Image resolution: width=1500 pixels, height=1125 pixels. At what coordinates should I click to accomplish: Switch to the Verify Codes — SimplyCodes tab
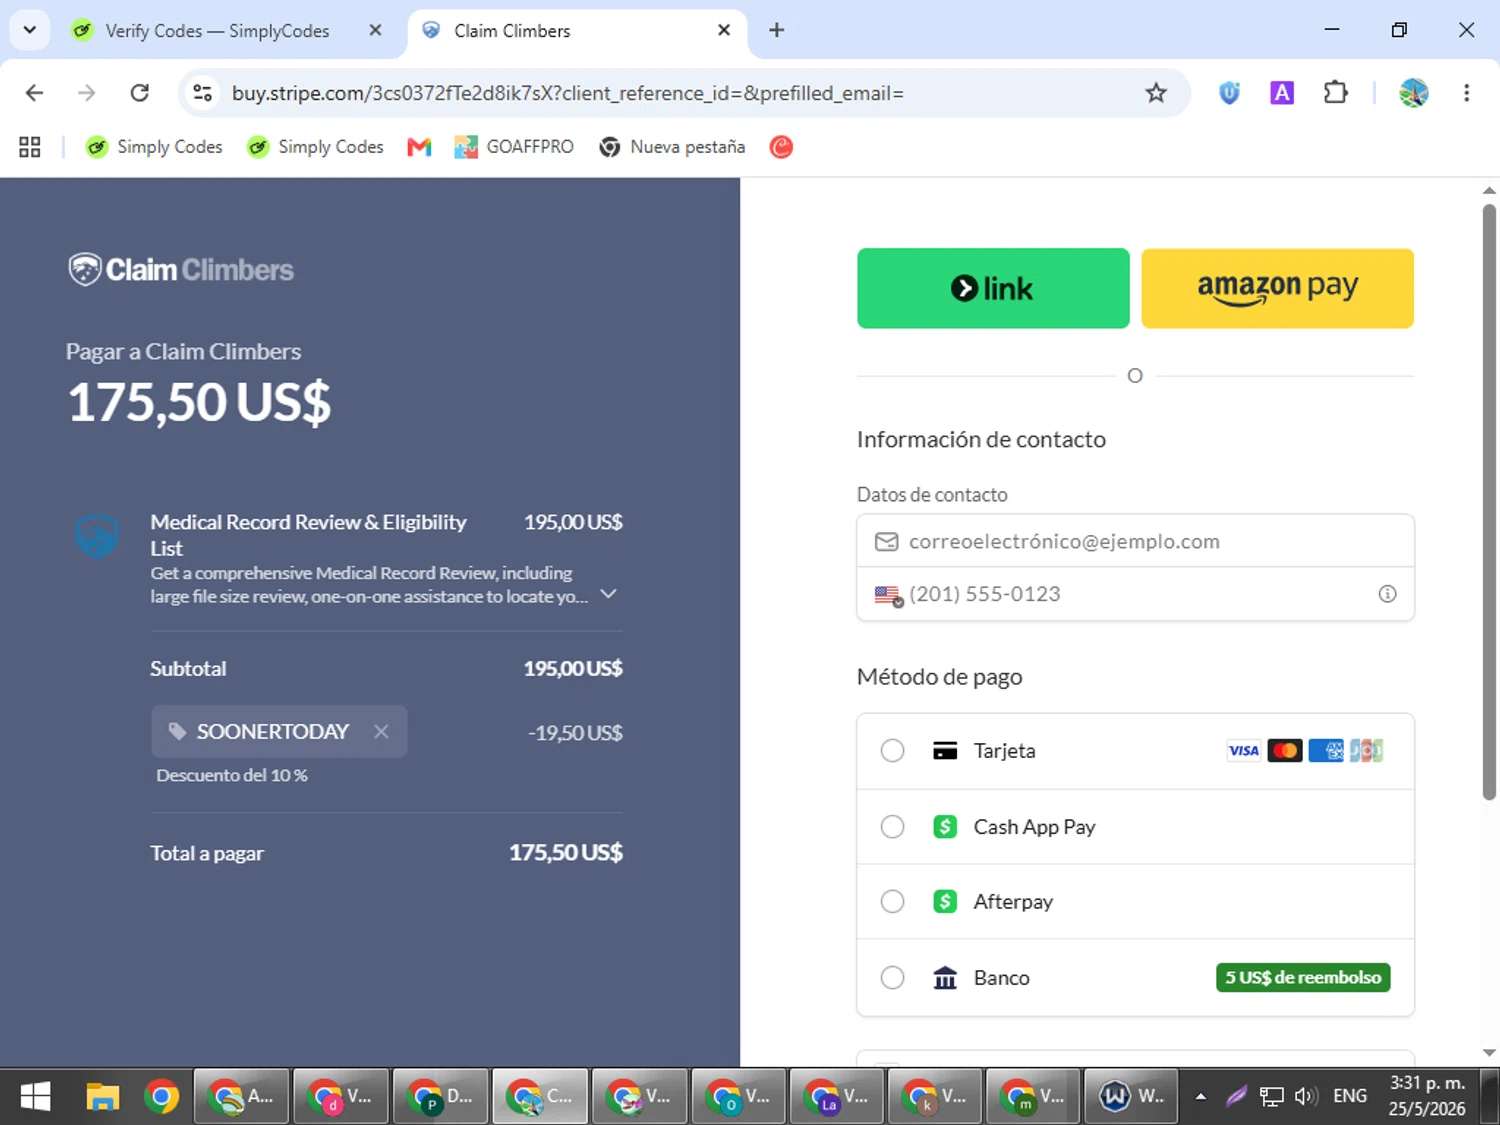point(217,30)
